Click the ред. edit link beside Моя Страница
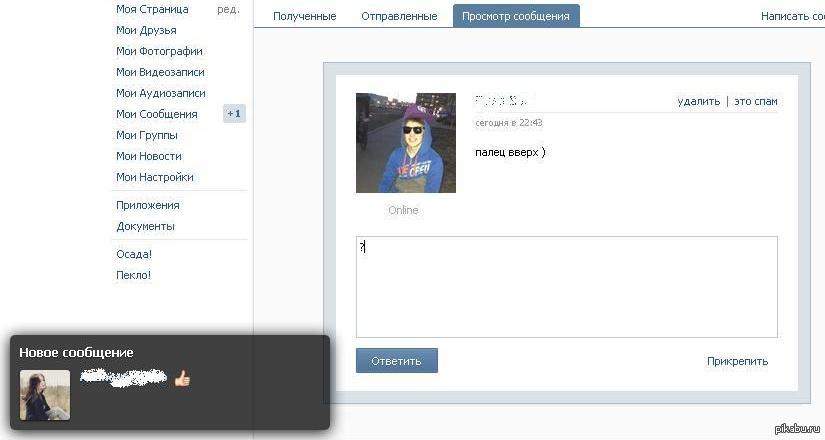Image resolution: width=825 pixels, height=440 pixels. tap(228, 9)
